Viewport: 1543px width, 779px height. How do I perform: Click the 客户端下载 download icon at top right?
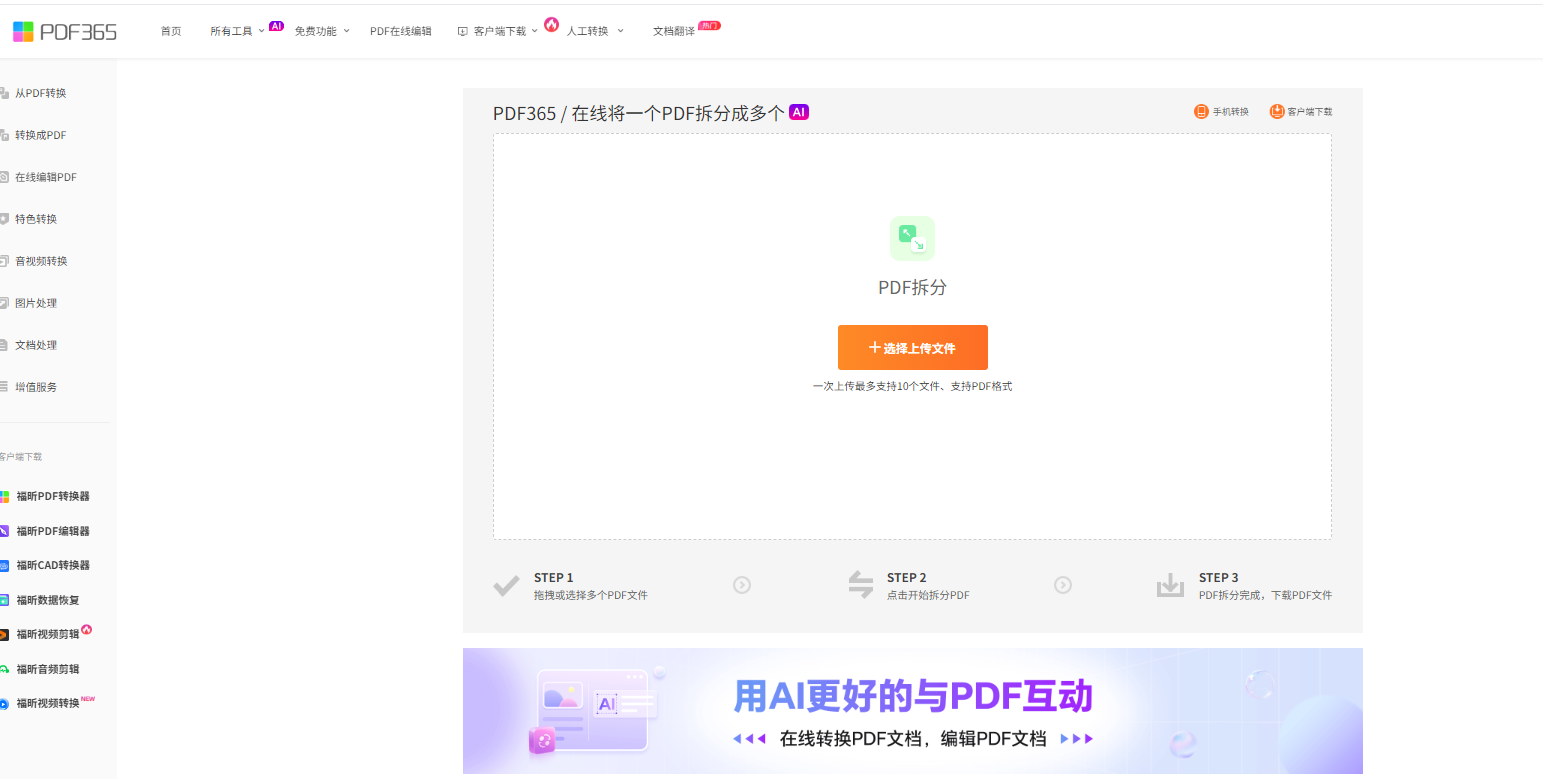1277,112
